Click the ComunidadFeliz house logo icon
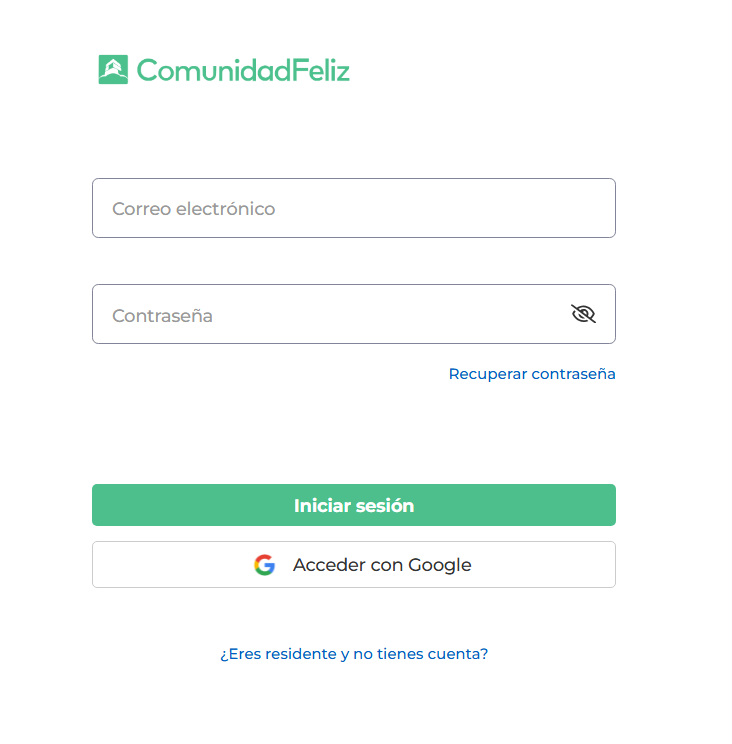Screen dimensions: 732x744 click(x=113, y=70)
